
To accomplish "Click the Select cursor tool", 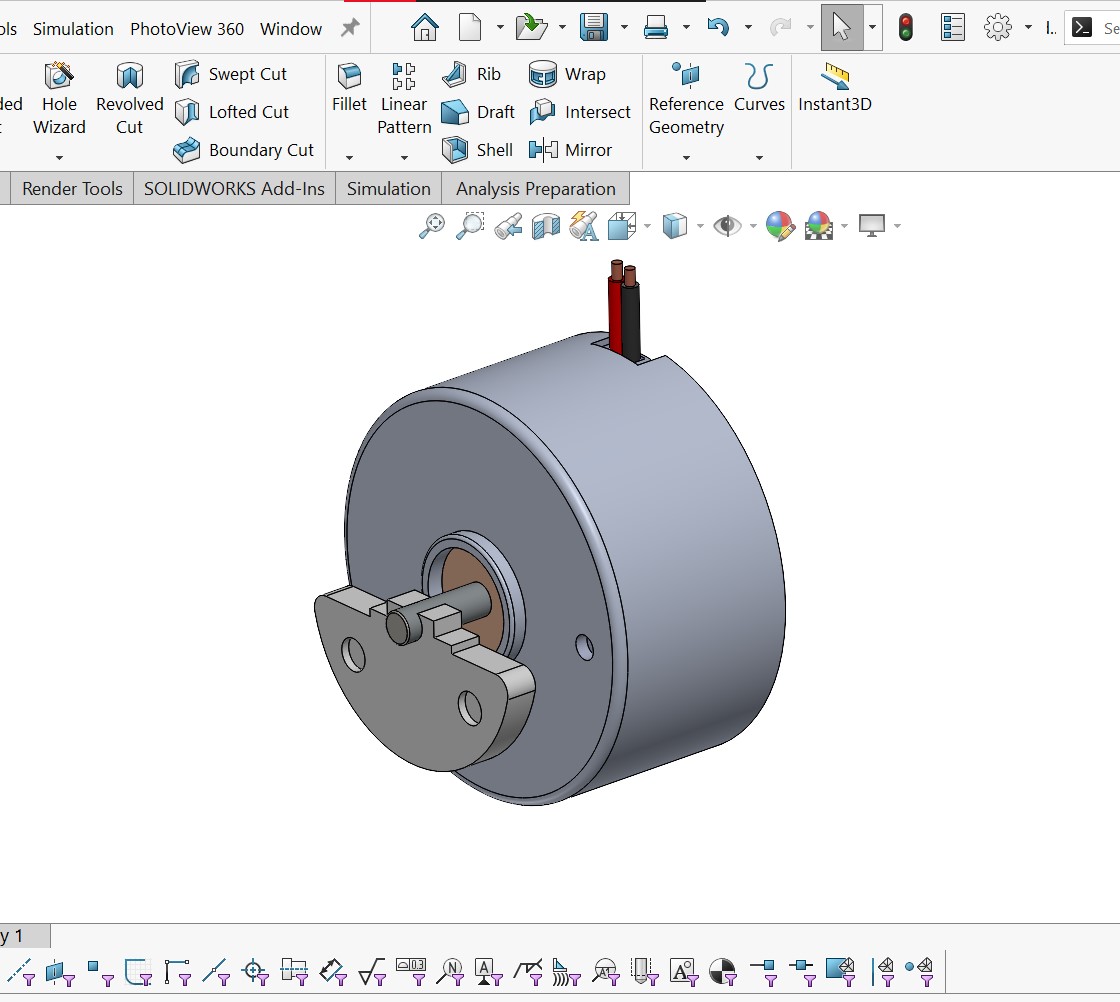I will click(842, 28).
